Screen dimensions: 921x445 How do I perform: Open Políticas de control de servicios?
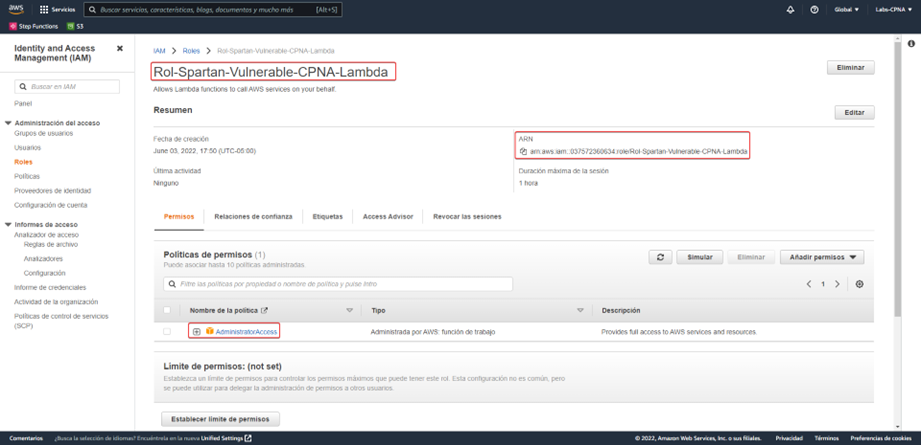(x=62, y=321)
